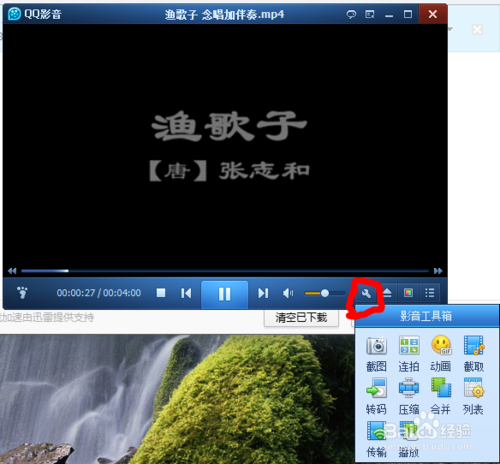Choose the 截取 clip extraction tool
This screenshot has width=500, height=464.
[x=473, y=354]
